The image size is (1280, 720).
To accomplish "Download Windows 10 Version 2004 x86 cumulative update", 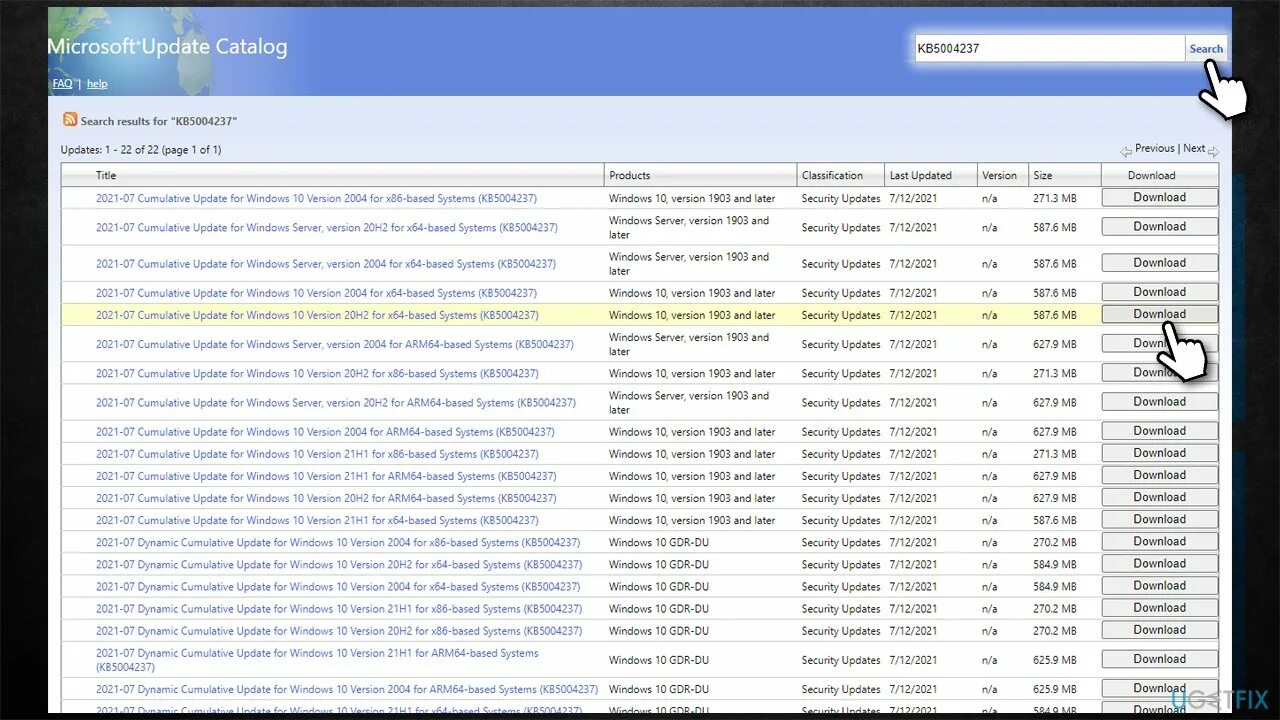I will (x=1159, y=198).
